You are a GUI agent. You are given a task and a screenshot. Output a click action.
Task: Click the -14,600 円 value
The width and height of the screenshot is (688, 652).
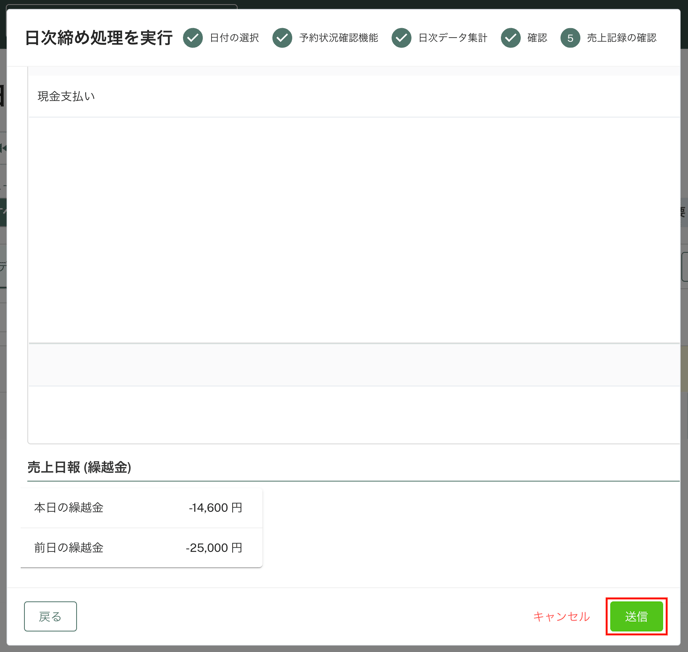coord(215,508)
